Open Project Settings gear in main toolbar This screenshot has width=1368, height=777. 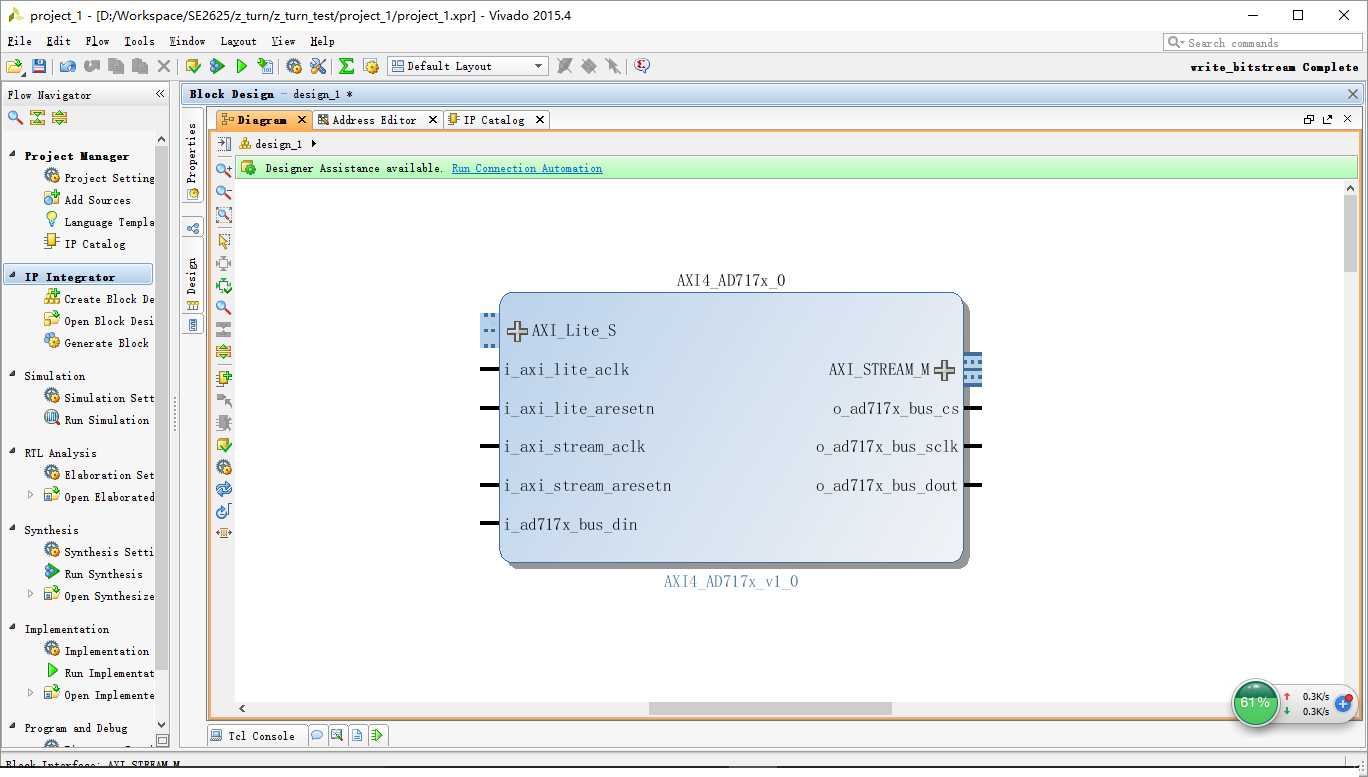click(x=294, y=66)
